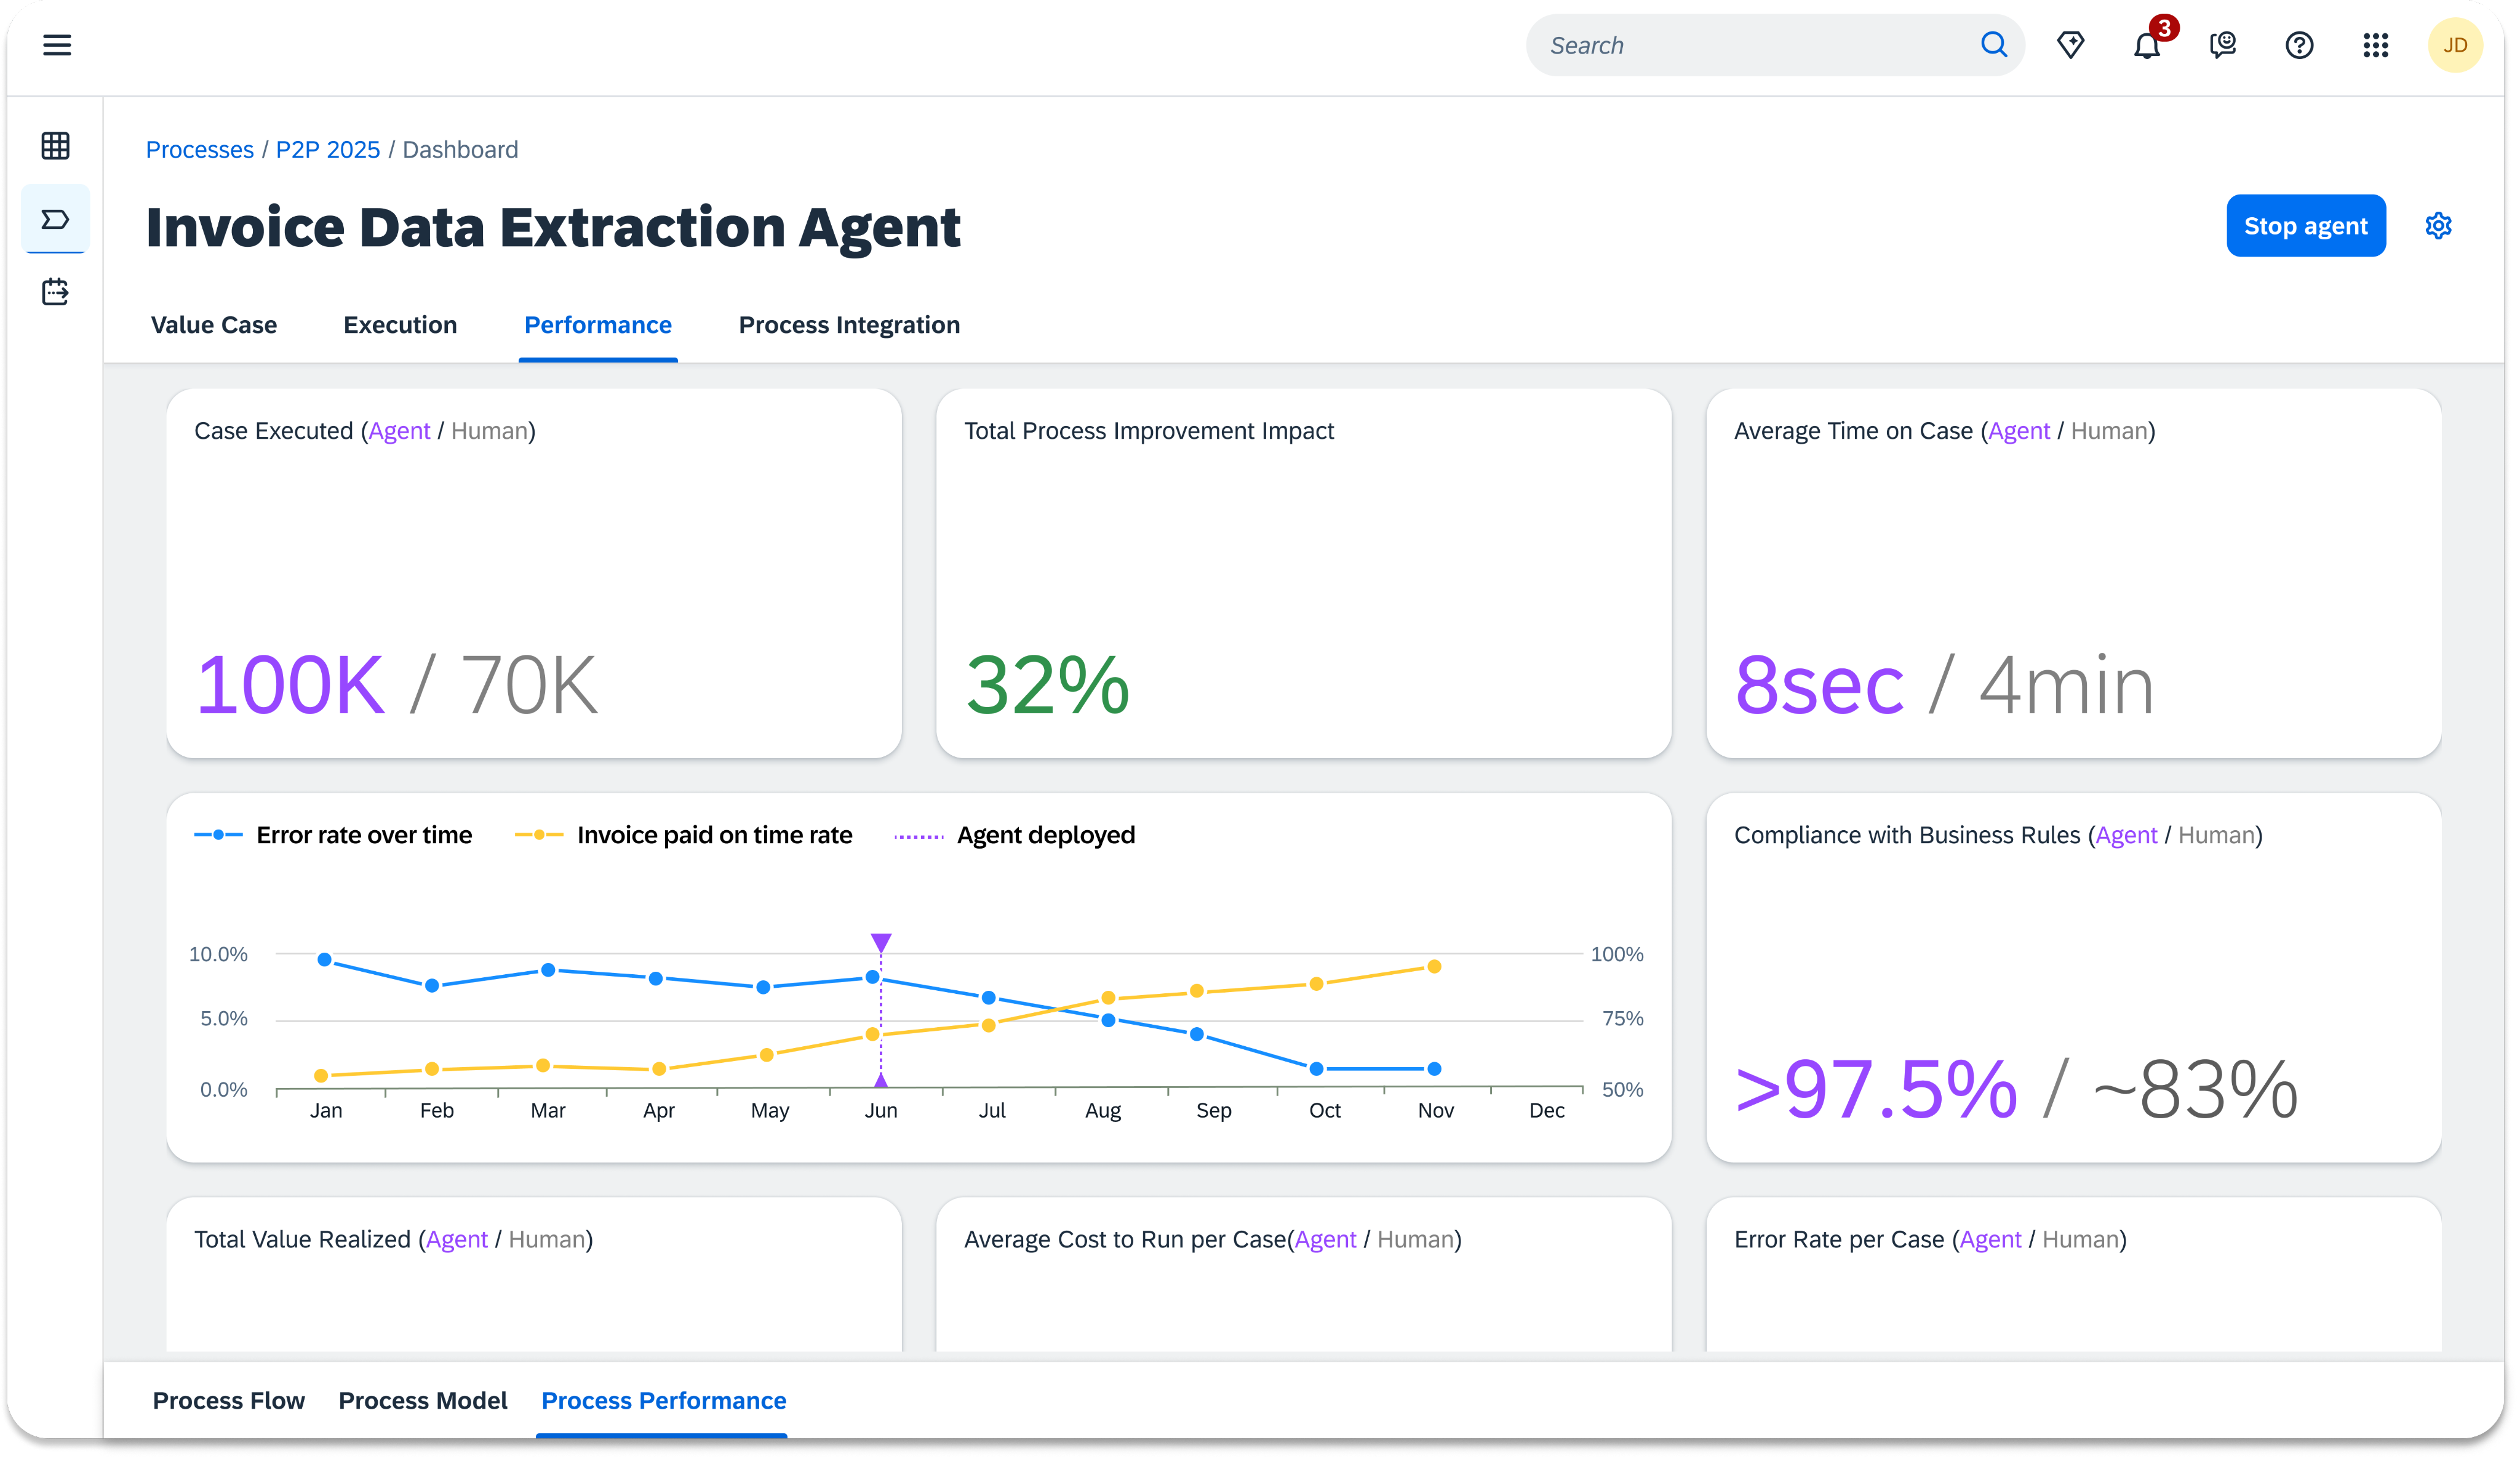Click the Stop agent button
This screenshot has width=2520, height=1461.
(x=2305, y=226)
